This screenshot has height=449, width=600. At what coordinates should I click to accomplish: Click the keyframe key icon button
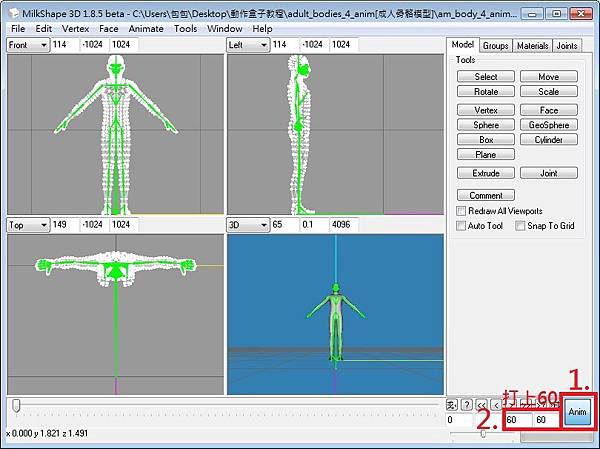click(x=452, y=405)
